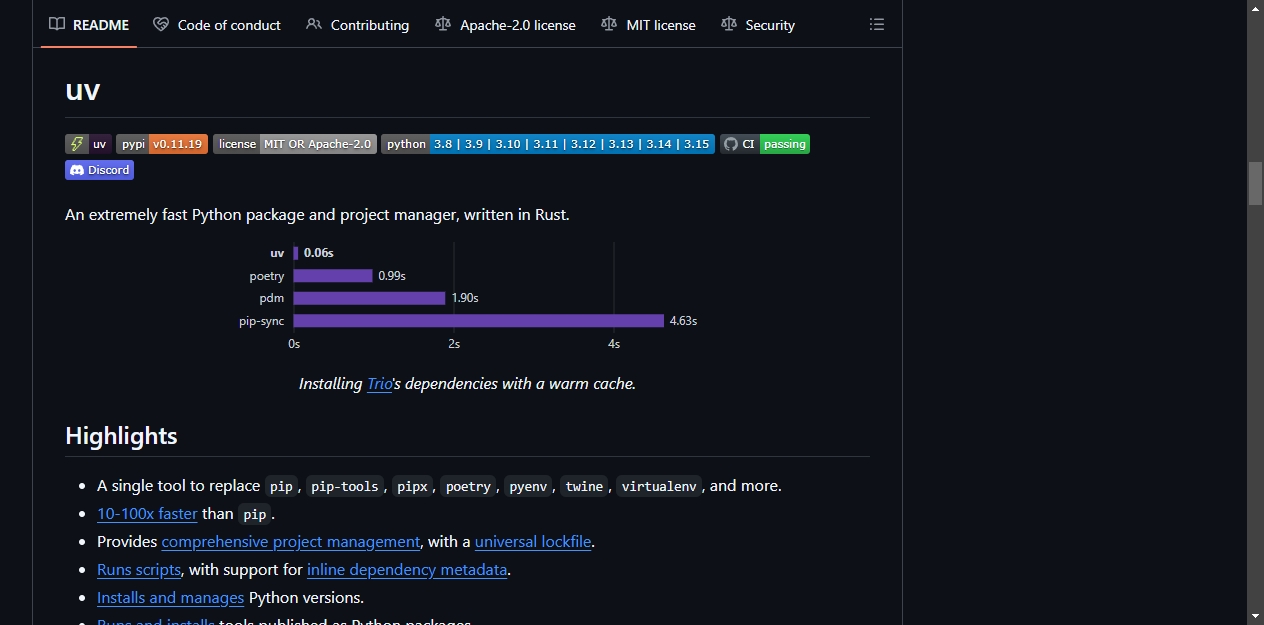Click the python versions badge
This screenshot has height=625, width=1264.
point(548,144)
